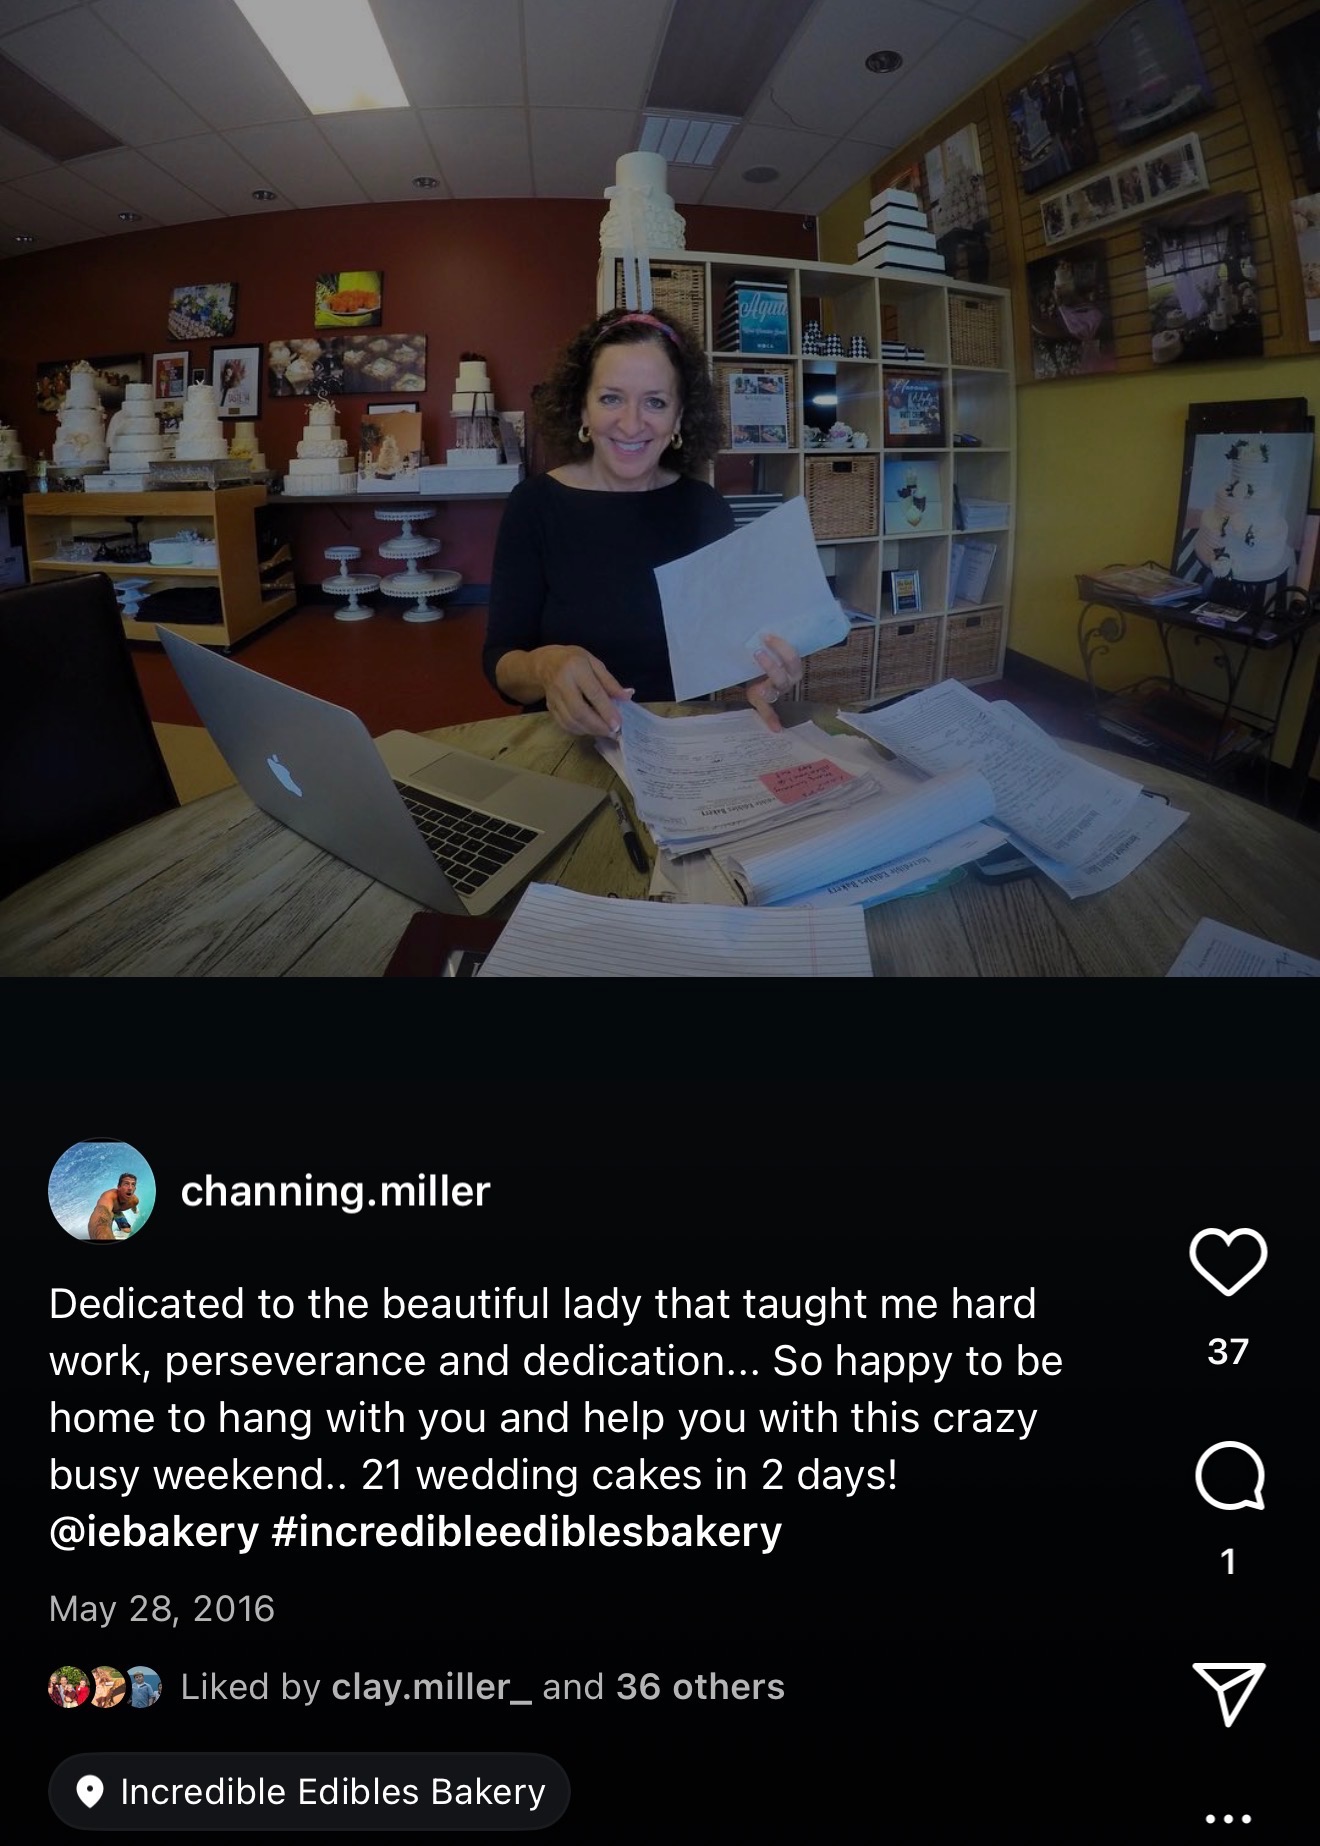Open the Incredible Edibles Bakery location tag
The height and width of the screenshot is (1846, 1320).
coord(309,1792)
